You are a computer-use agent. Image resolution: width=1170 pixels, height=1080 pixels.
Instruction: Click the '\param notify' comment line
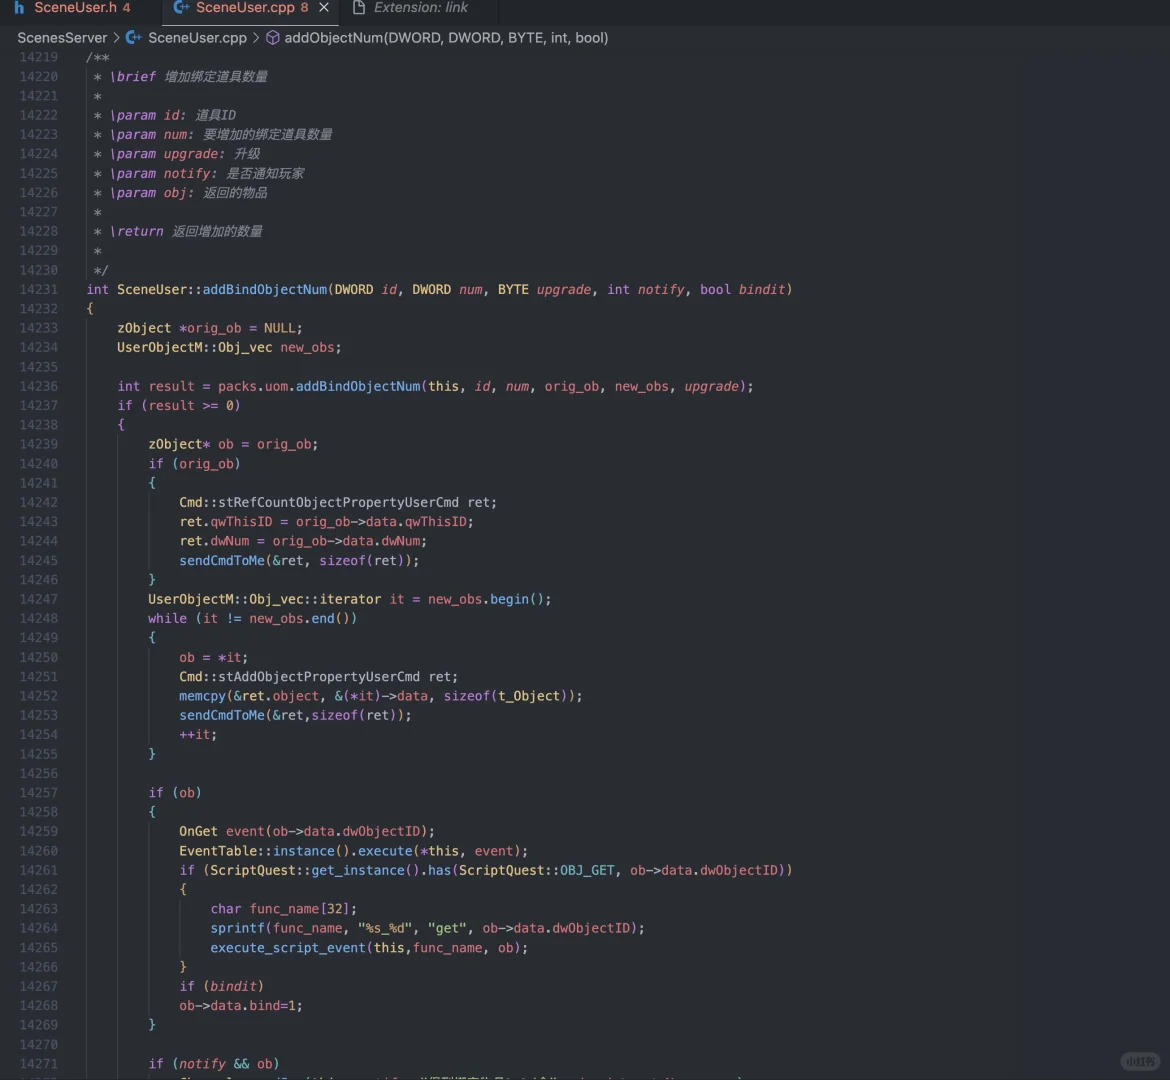pos(199,174)
